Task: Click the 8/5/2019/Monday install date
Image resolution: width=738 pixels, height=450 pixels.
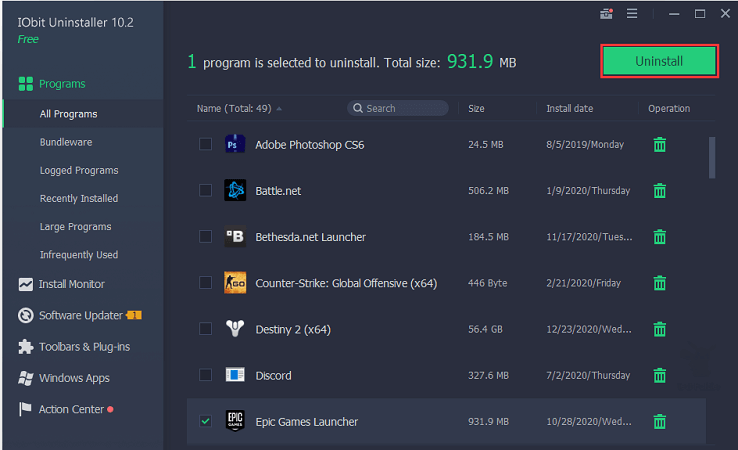Action: (585, 145)
